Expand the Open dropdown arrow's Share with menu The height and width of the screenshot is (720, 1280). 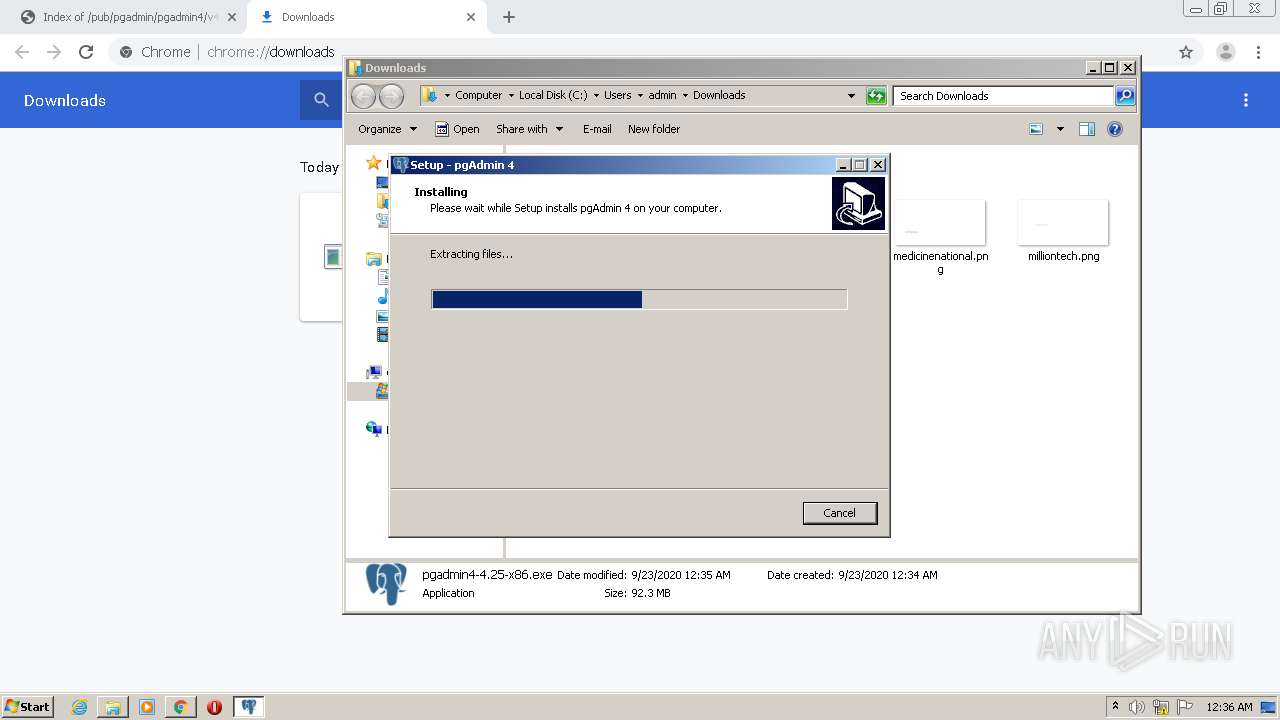[x=530, y=129]
